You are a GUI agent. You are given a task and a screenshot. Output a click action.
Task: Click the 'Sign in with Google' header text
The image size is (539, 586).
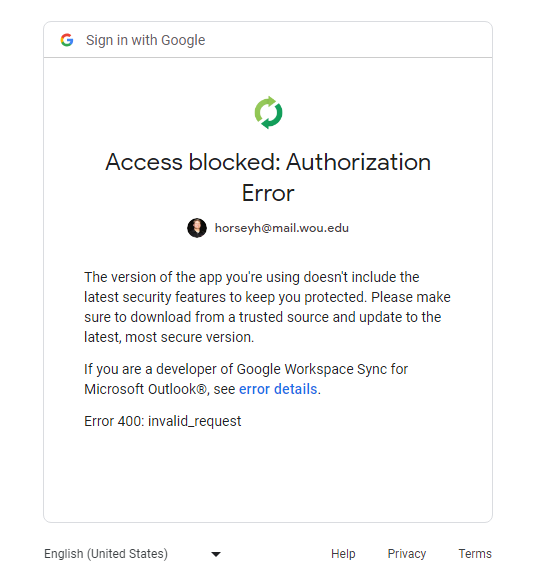pyautogui.click(x=145, y=40)
